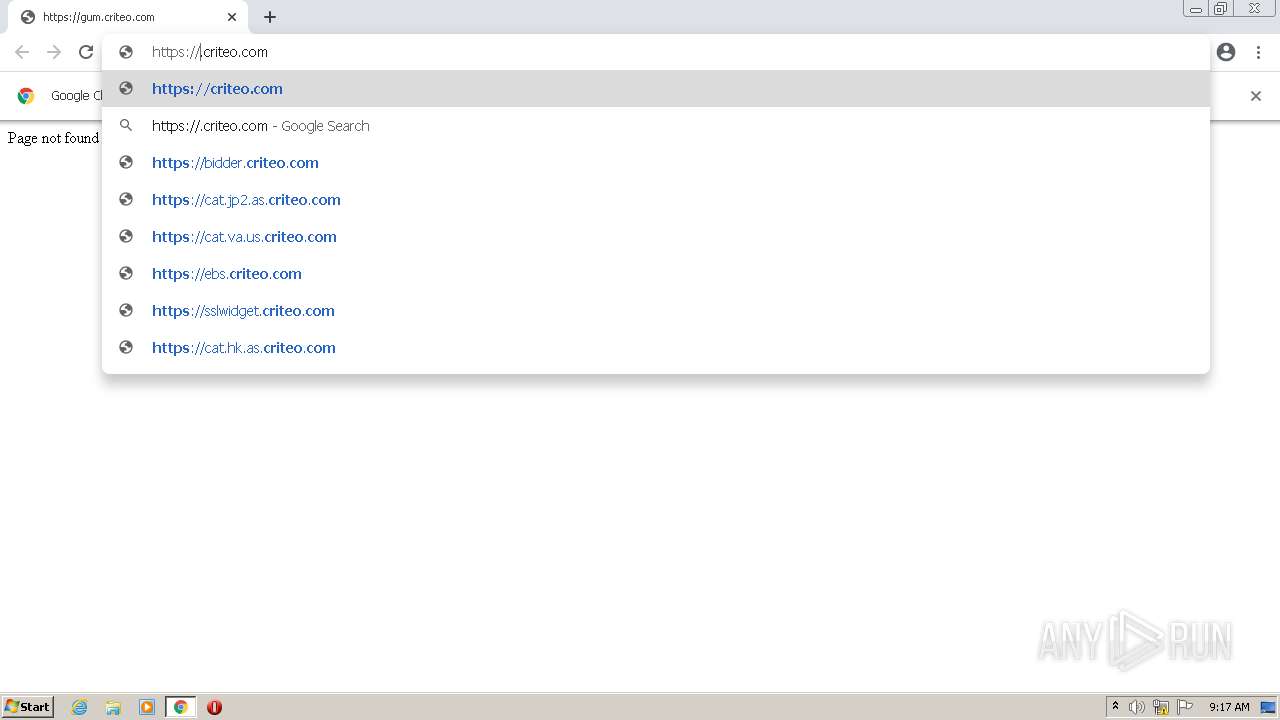The image size is (1280, 720).
Task: Select the cat.hk.as.criteo.com suggestion
Action: [x=656, y=348]
